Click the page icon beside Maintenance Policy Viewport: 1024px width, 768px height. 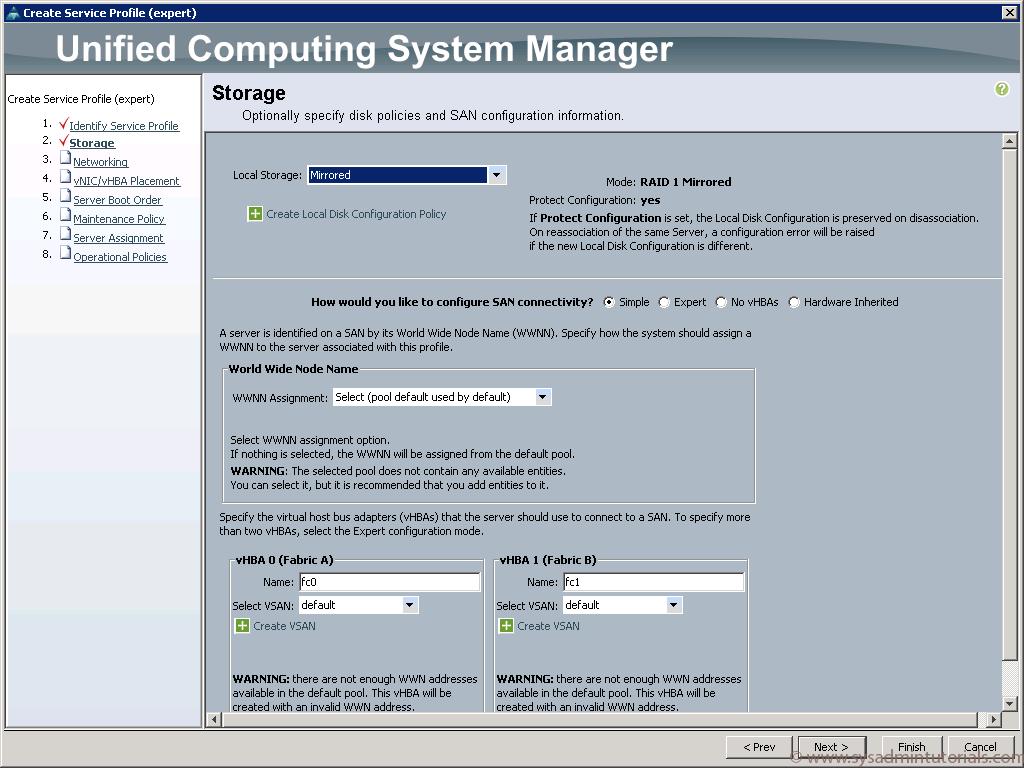(65, 214)
